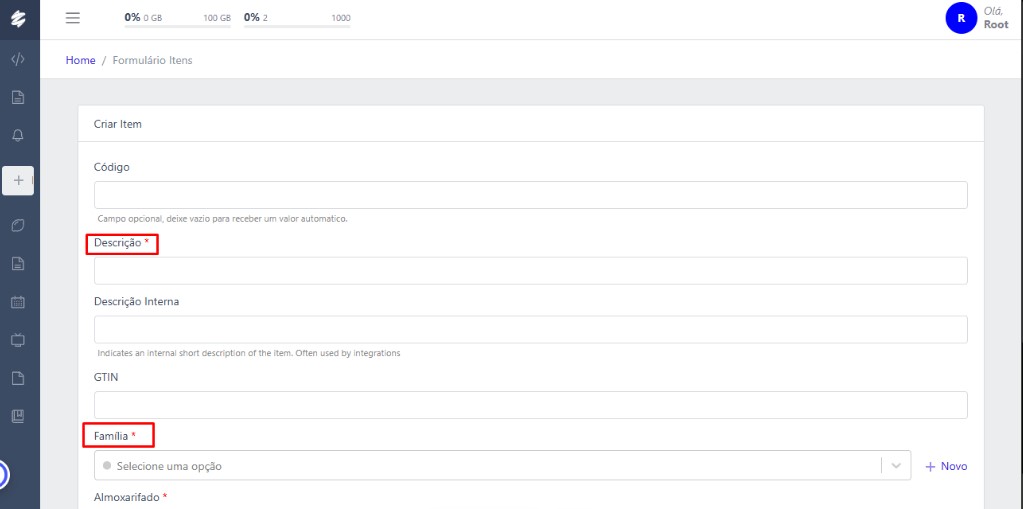Click into the Descrição input field
Screen dimensions: 1023x509
point(530,271)
